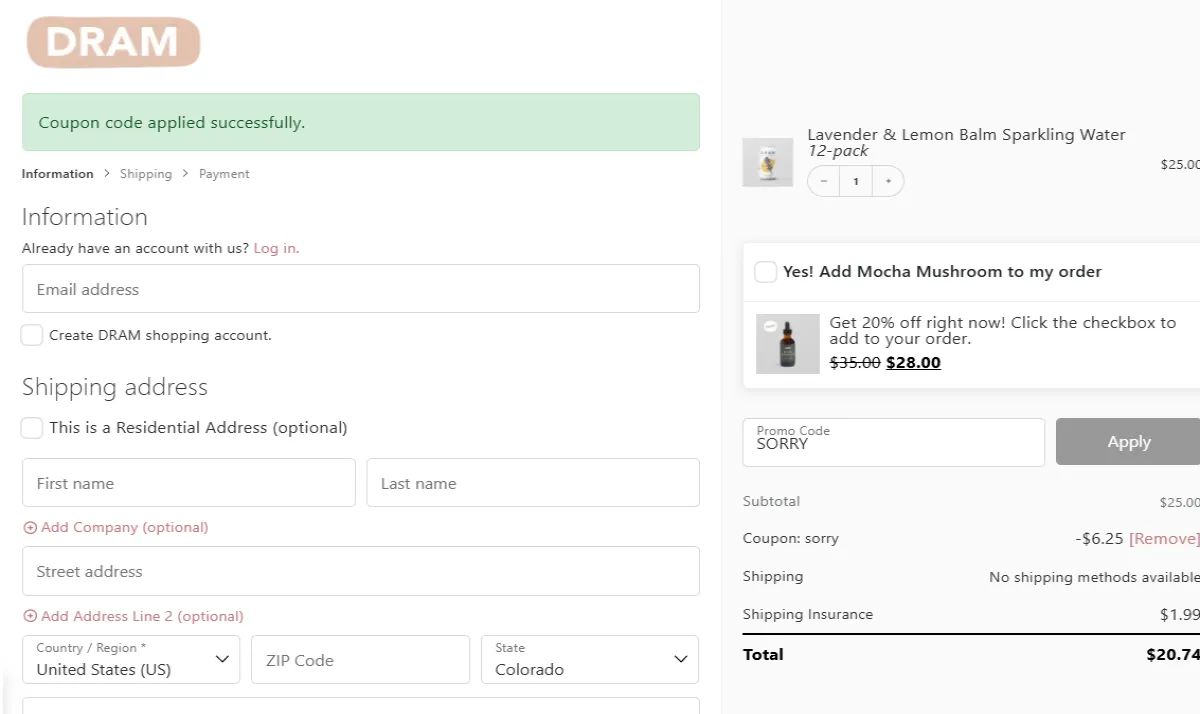Click the Payment breadcrumb step
The image size is (1200, 714).
(223, 173)
